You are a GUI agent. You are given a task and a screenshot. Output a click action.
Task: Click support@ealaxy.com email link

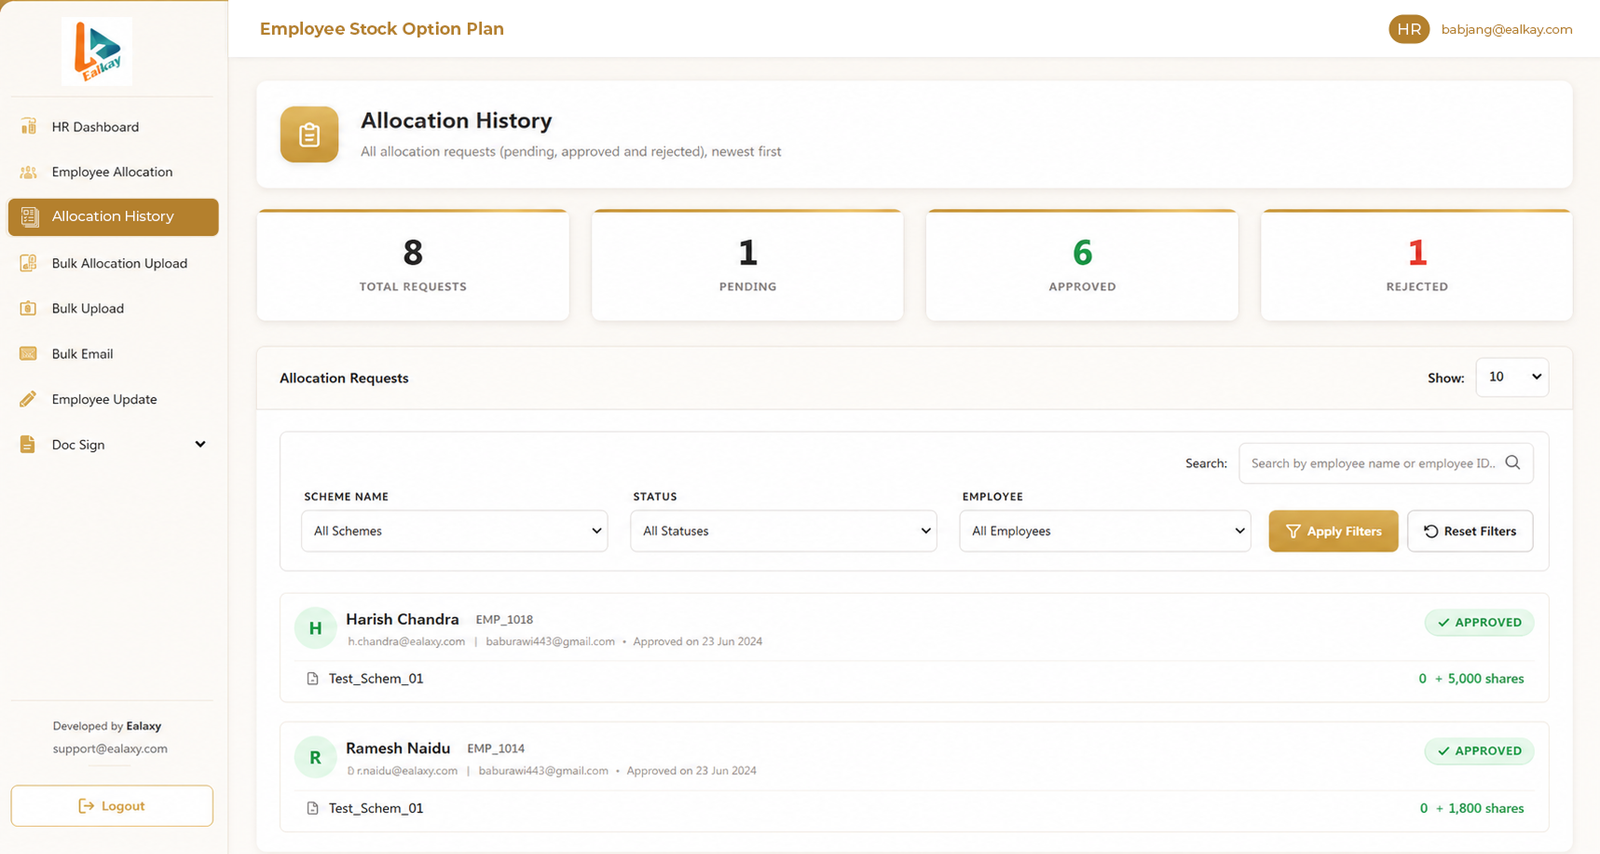(x=110, y=748)
